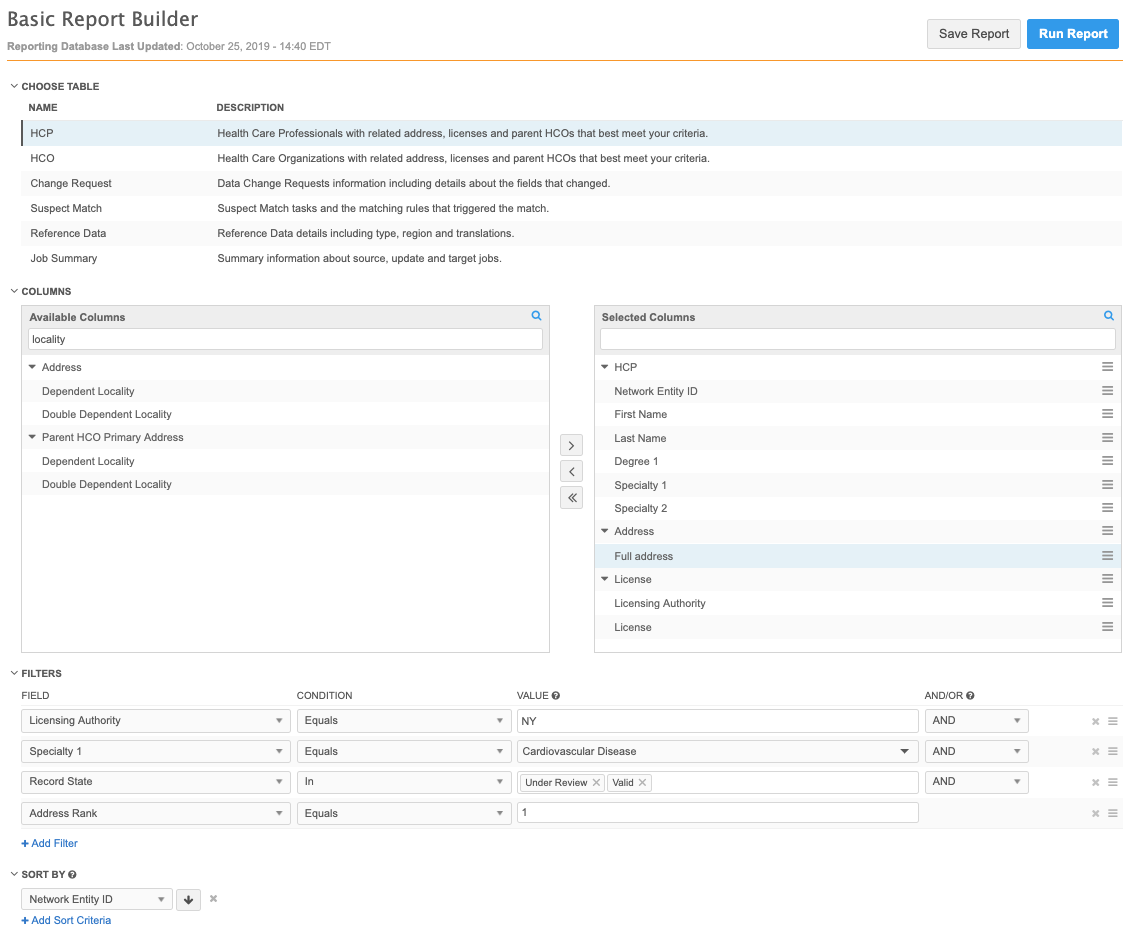The image size is (1129, 936).
Task: Remove the Under Review tag from Record State
Action: (x=596, y=783)
